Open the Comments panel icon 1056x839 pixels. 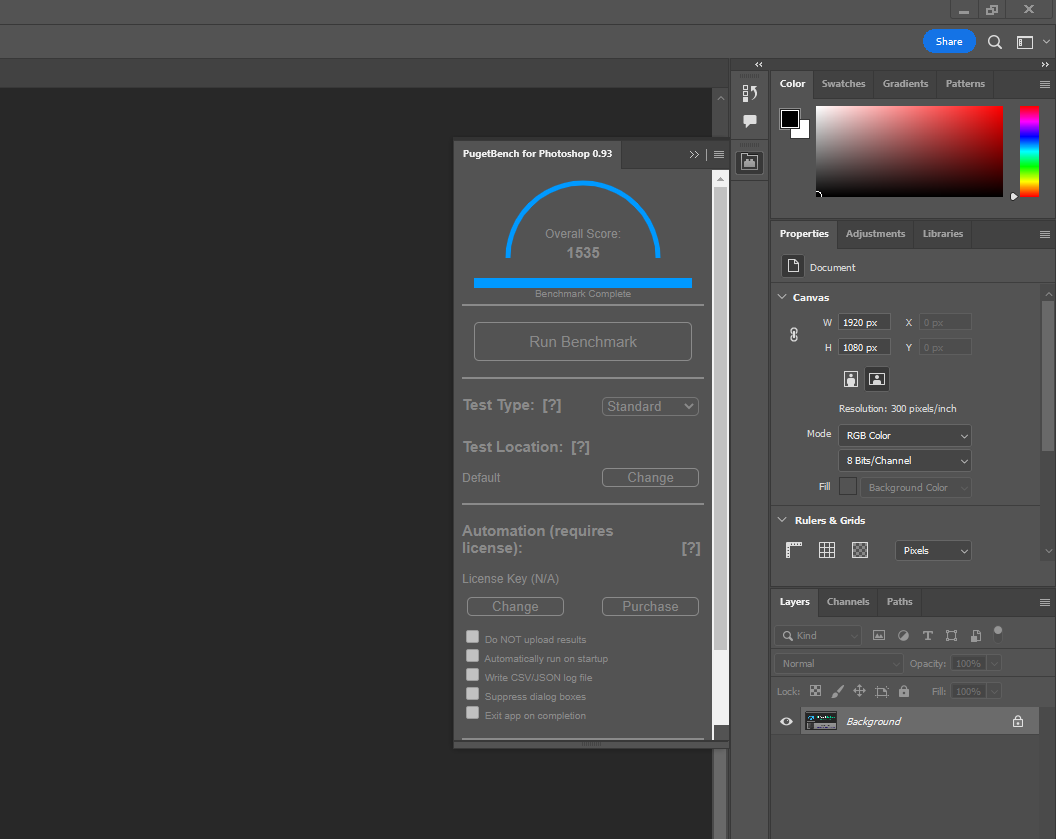[750, 121]
